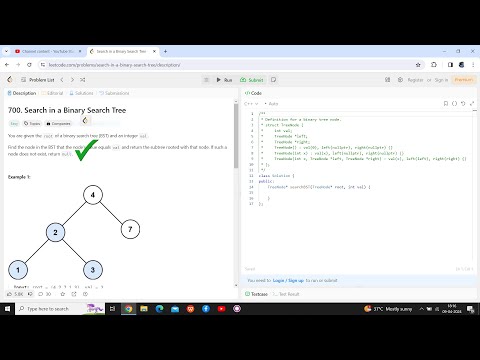Switch to the Description tab
Image resolution: width=480 pixels, height=360 pixels.
coord(22,93)
